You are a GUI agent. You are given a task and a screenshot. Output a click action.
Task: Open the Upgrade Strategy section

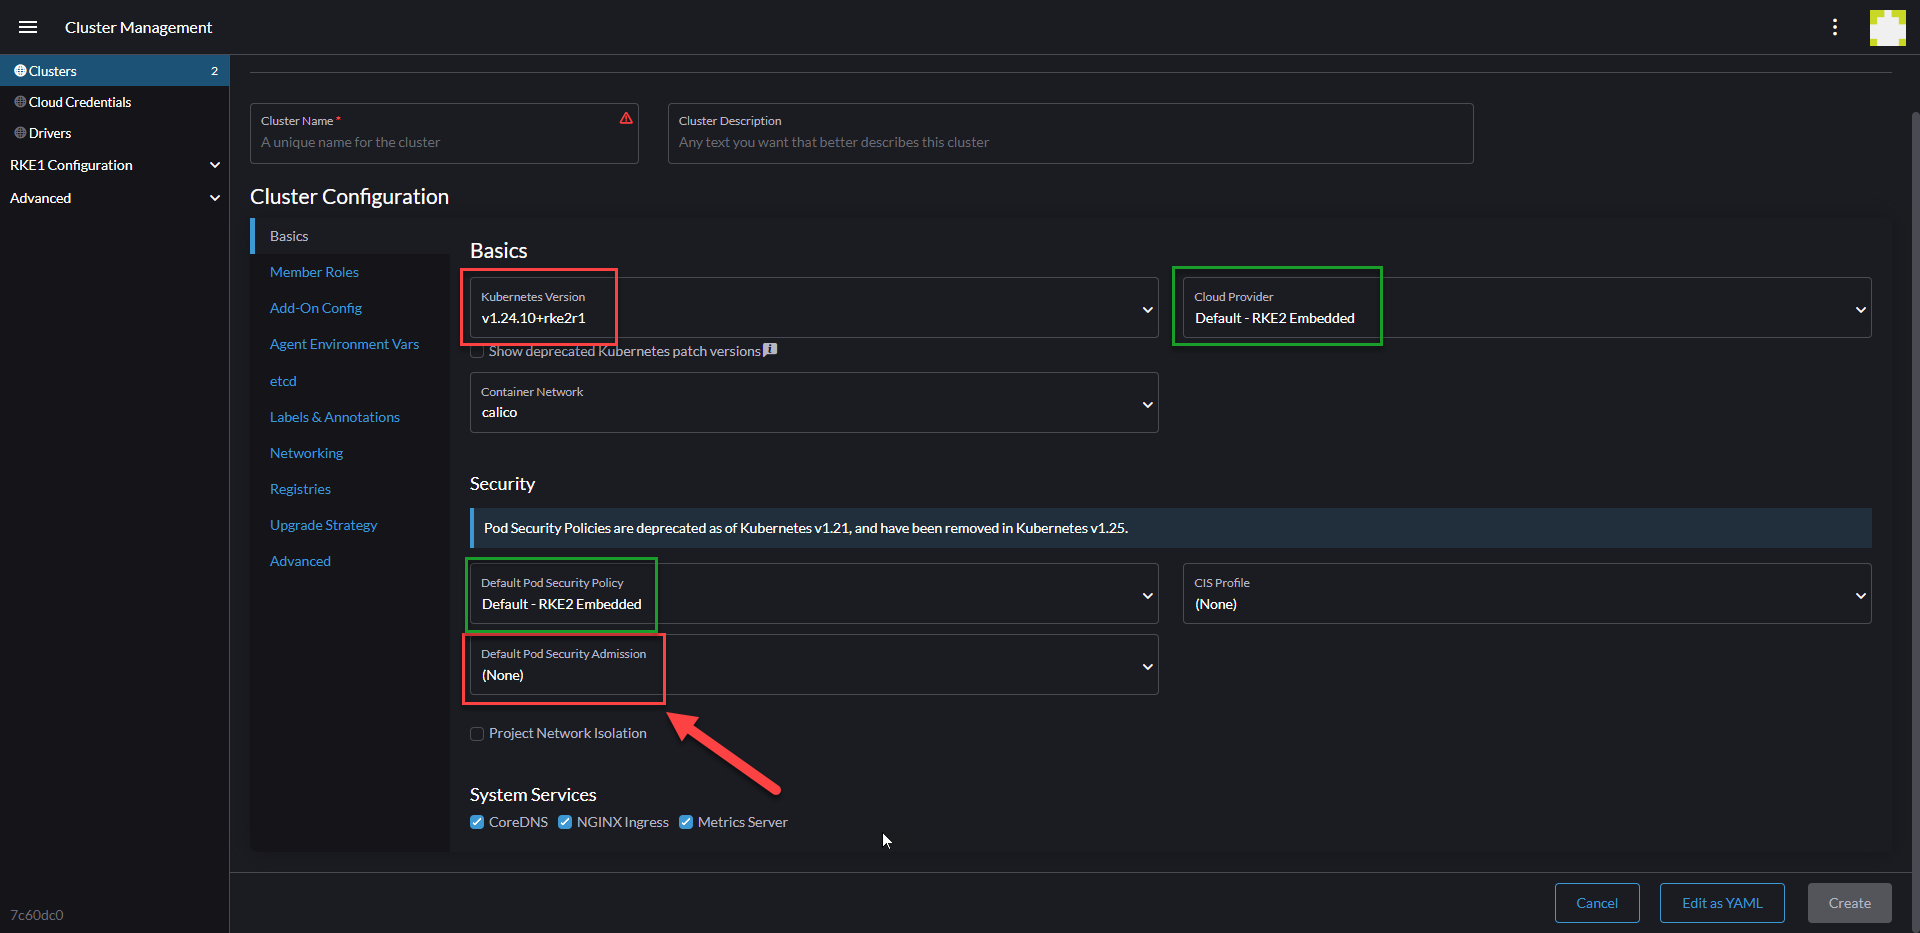tap(323, 524)
